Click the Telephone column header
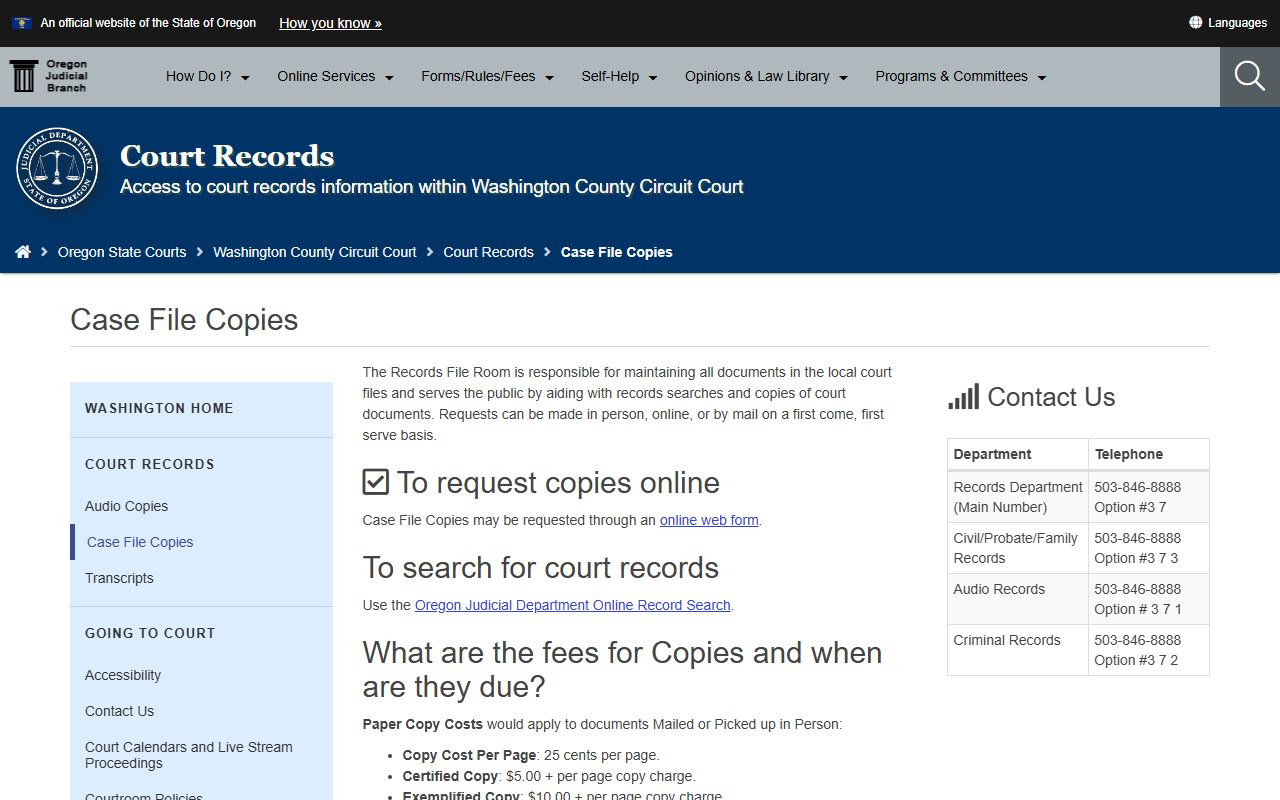Image resolution: width=1280 pixels, height=800 pixels. click(x=1149, y=454)
